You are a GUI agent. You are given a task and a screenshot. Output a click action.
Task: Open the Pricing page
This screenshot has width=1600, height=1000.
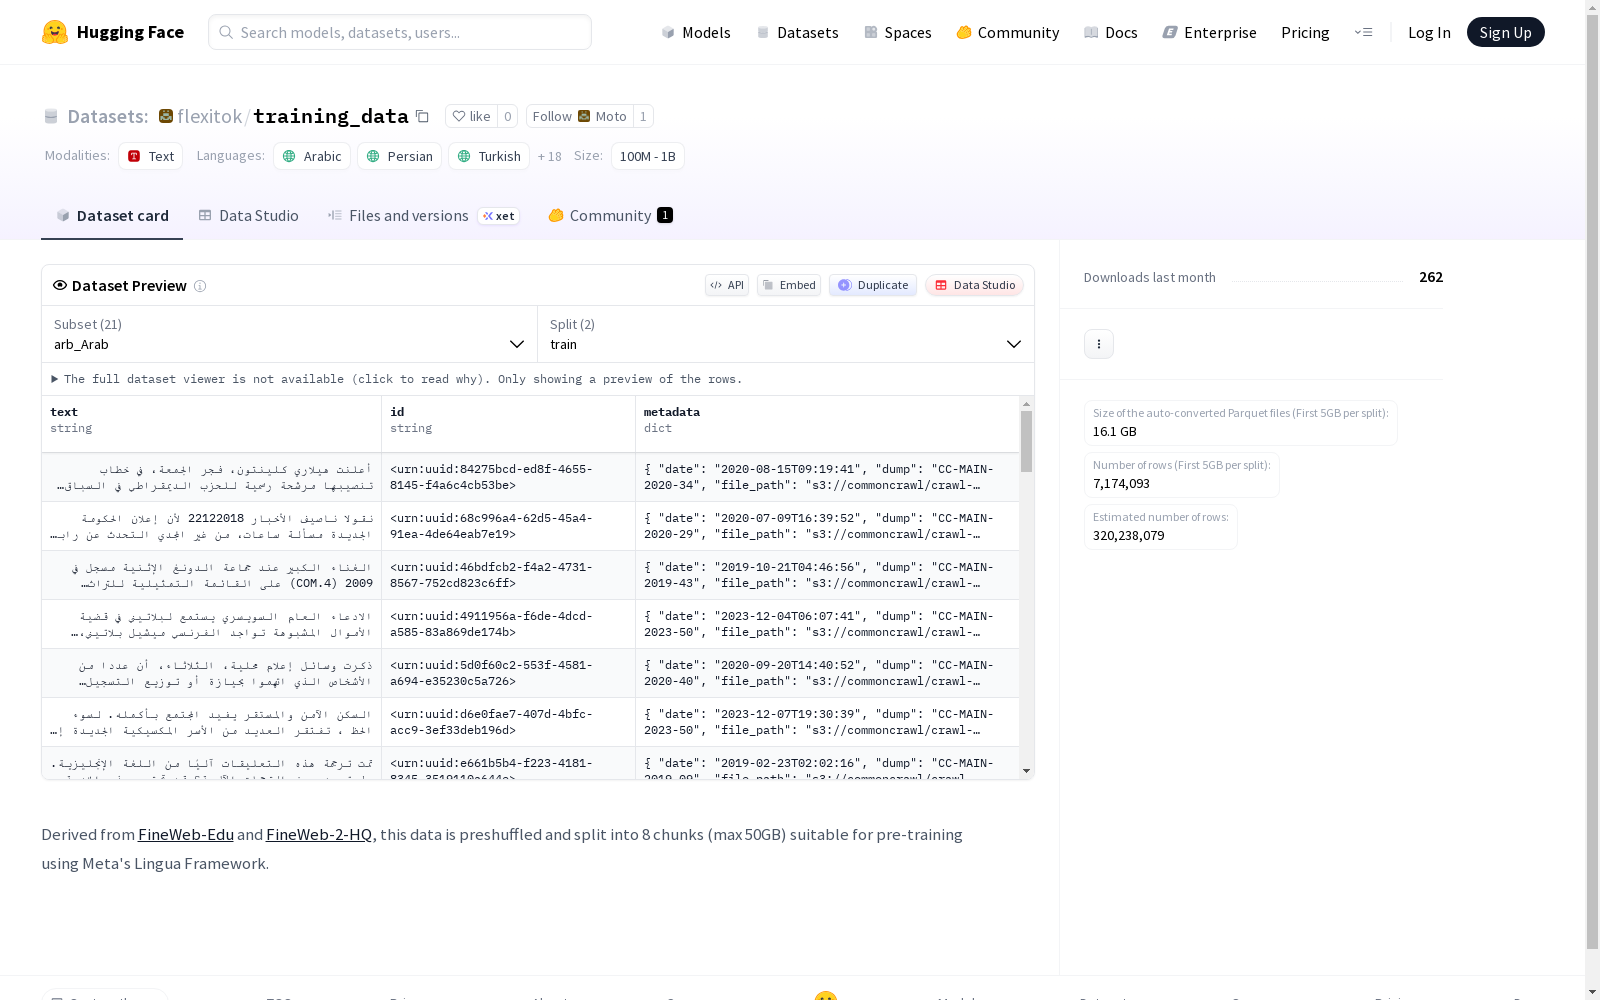pos(1305,32)
